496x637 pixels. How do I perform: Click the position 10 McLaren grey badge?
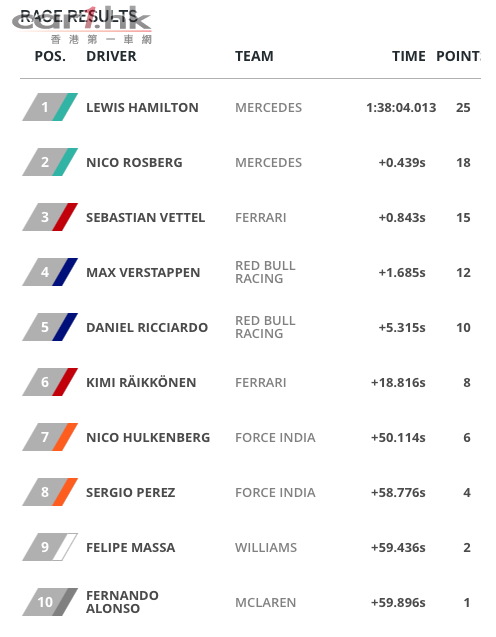pos(50,602)
